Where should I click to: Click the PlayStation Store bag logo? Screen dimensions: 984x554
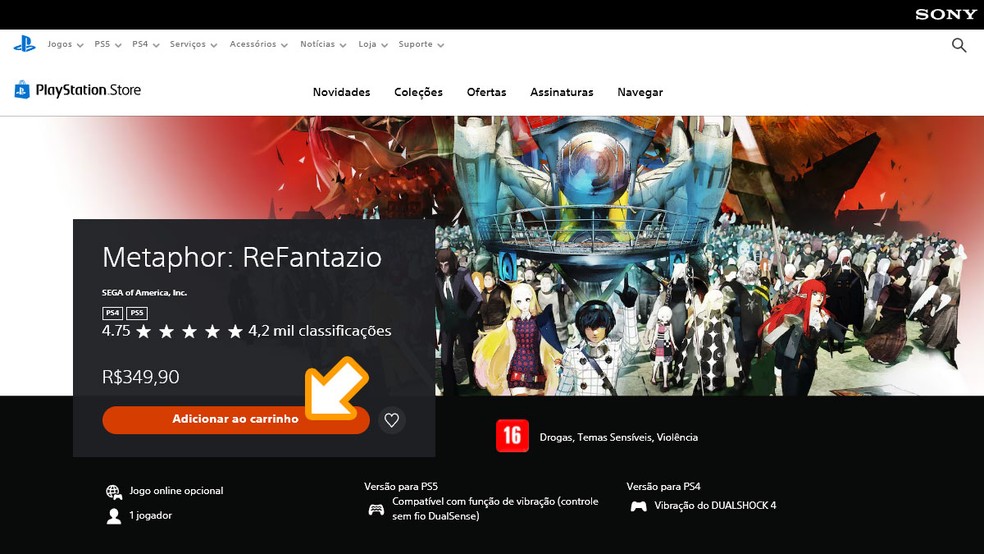(x=22, y=90)
